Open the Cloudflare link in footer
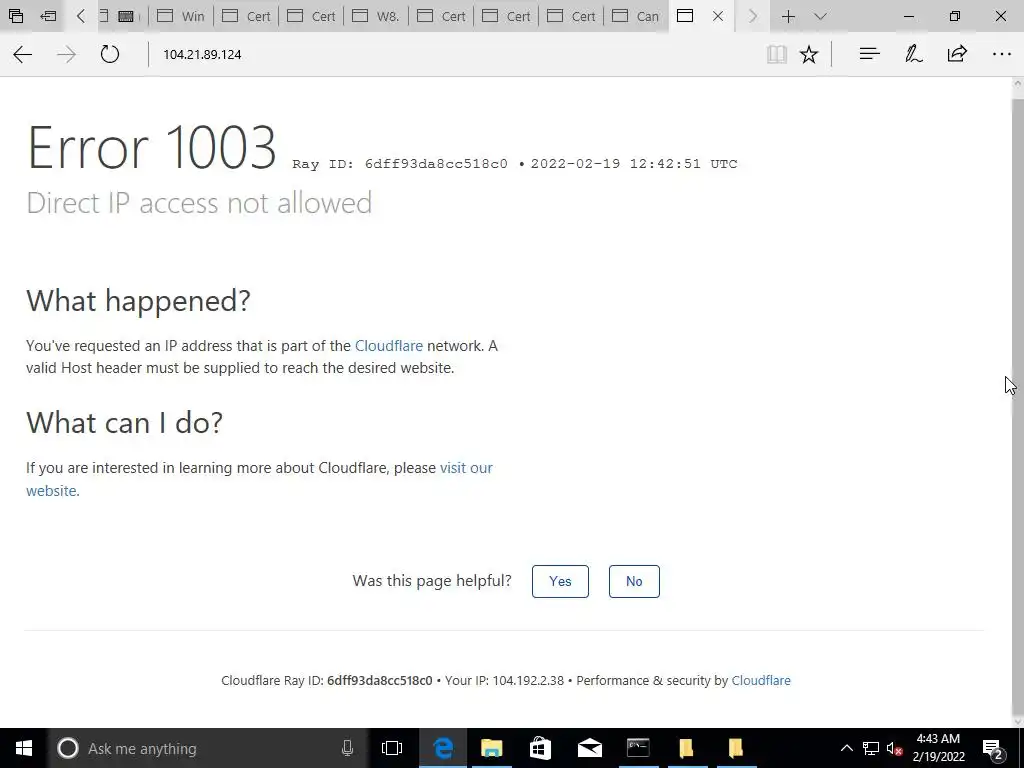Screen dimensions: 1024x768 pyautogui.click(x=761, y=680)
